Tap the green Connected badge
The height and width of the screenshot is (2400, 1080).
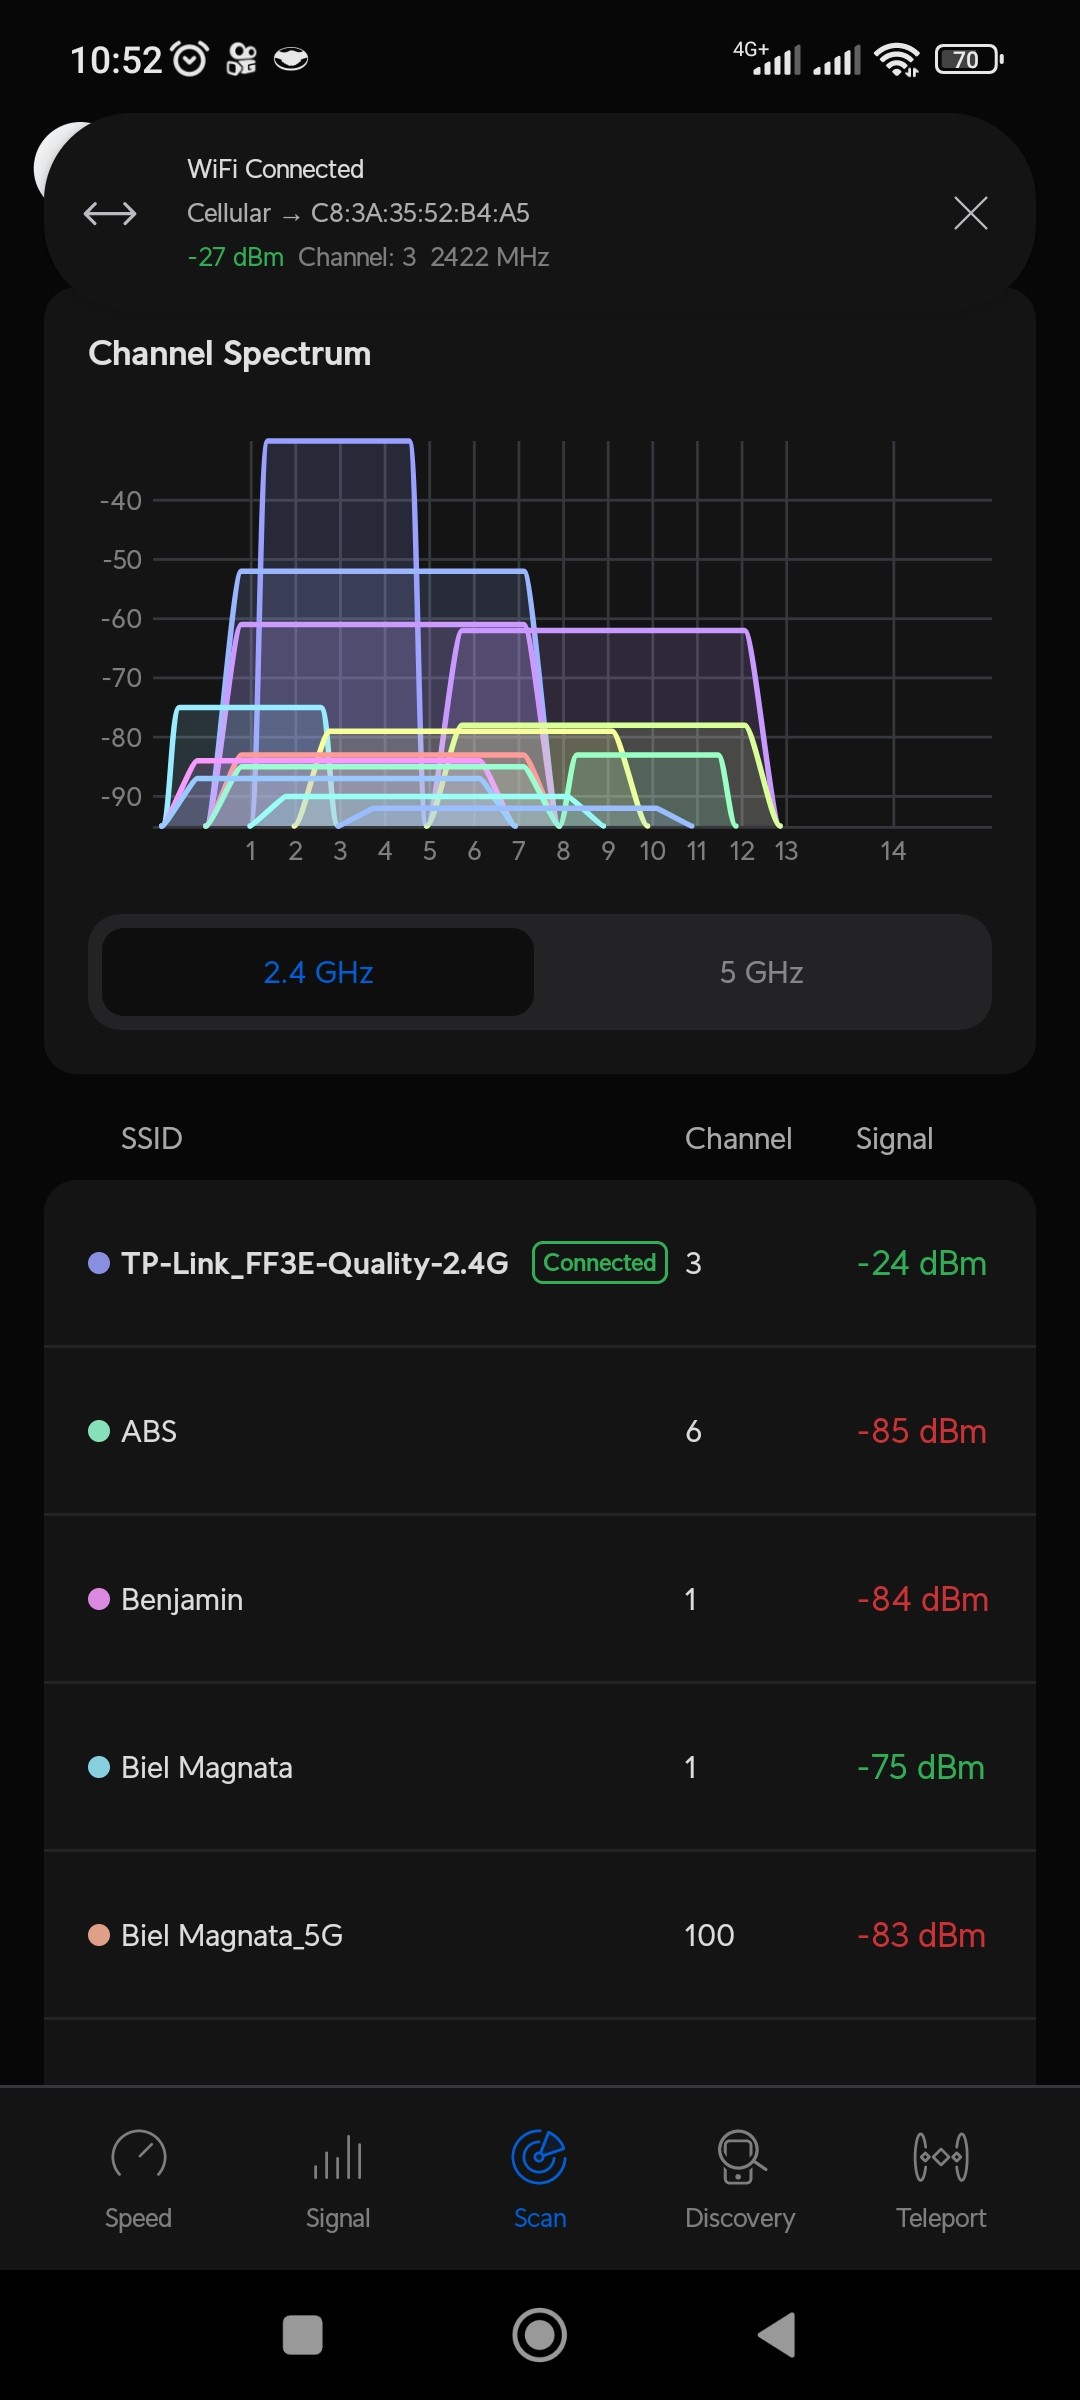coord(599,1263)
